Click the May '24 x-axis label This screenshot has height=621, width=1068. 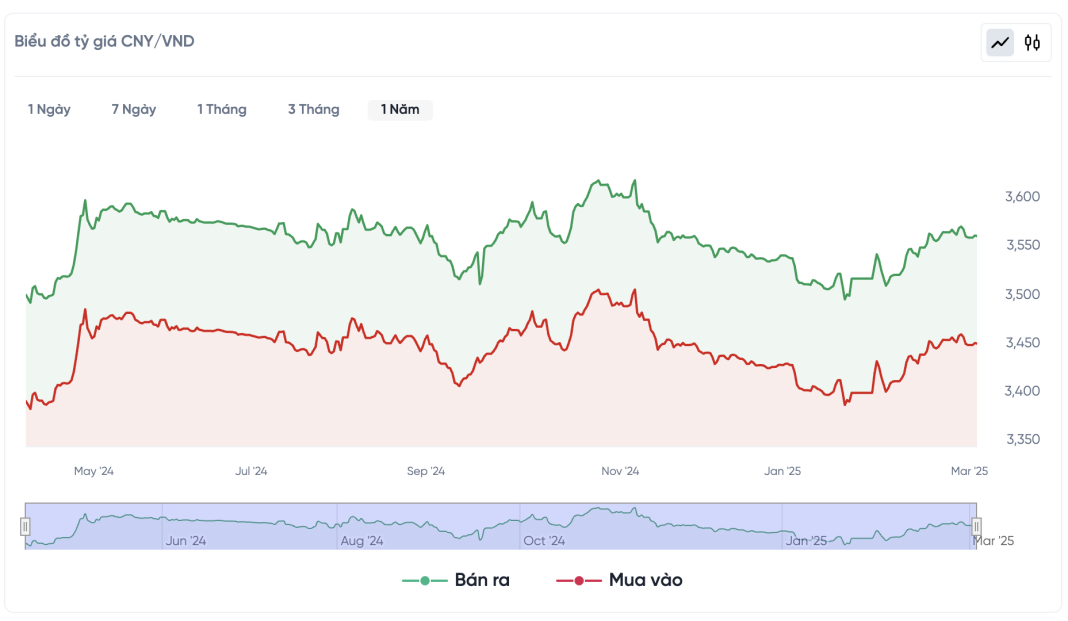click(94, 471)
